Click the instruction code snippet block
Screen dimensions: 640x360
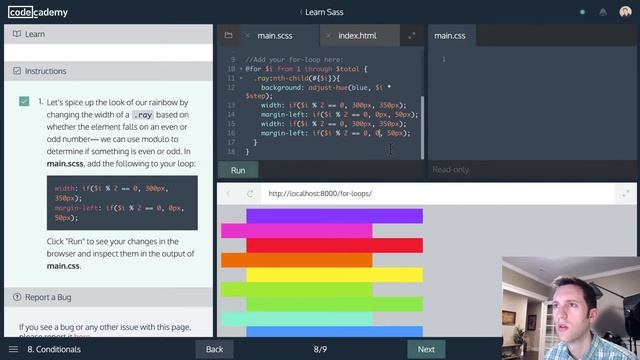pyautogui.click(x=122, y=203)
